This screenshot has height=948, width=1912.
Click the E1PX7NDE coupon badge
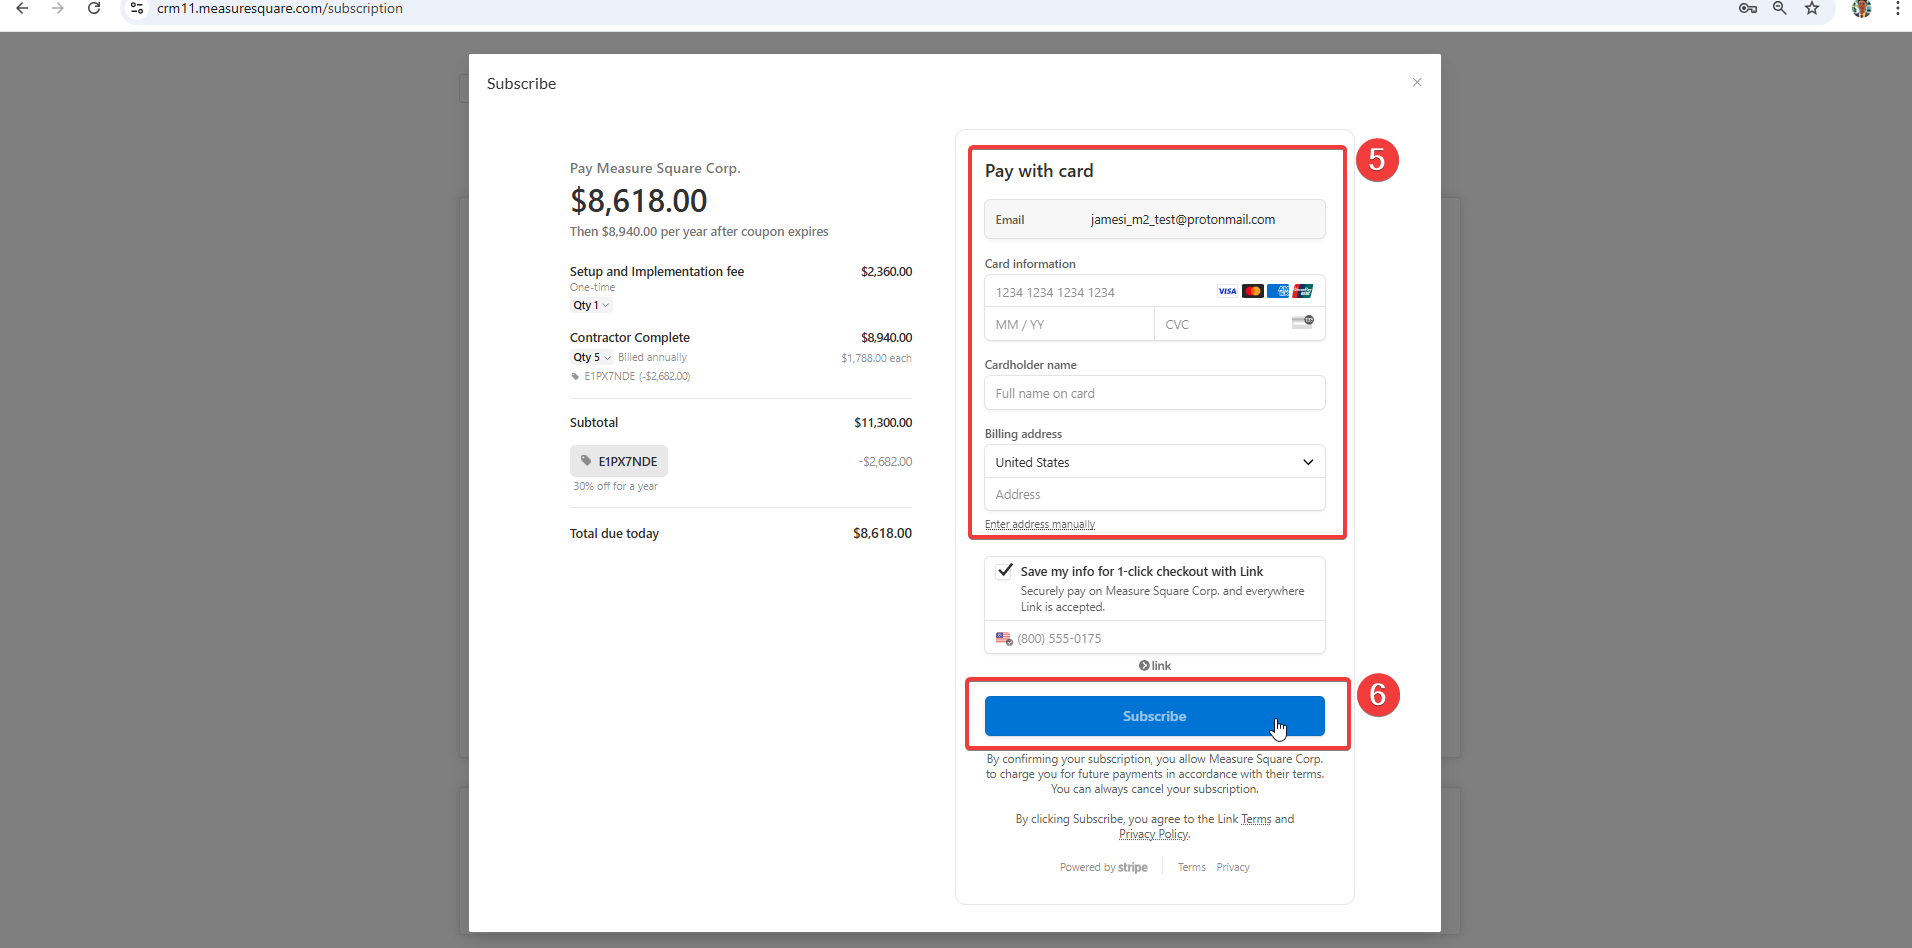pyautogui.click(x=619, y=461)
